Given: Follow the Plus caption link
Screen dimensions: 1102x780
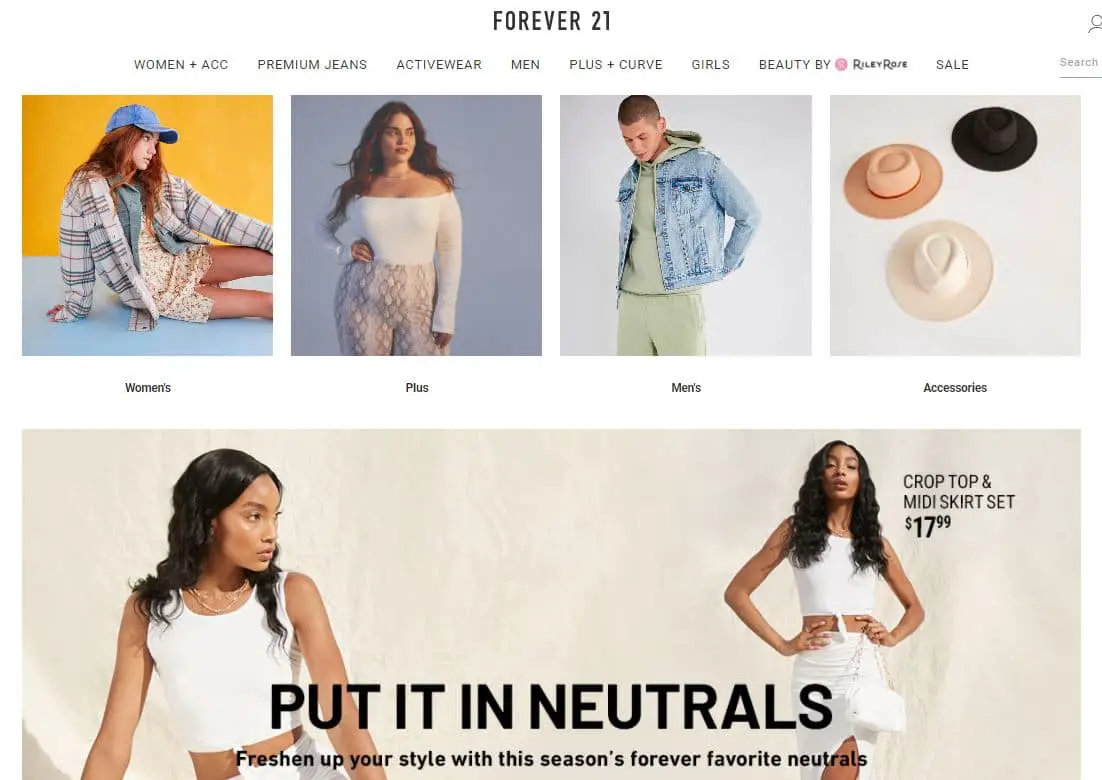Looking at the screenshot, I should (x=417, y=388).
